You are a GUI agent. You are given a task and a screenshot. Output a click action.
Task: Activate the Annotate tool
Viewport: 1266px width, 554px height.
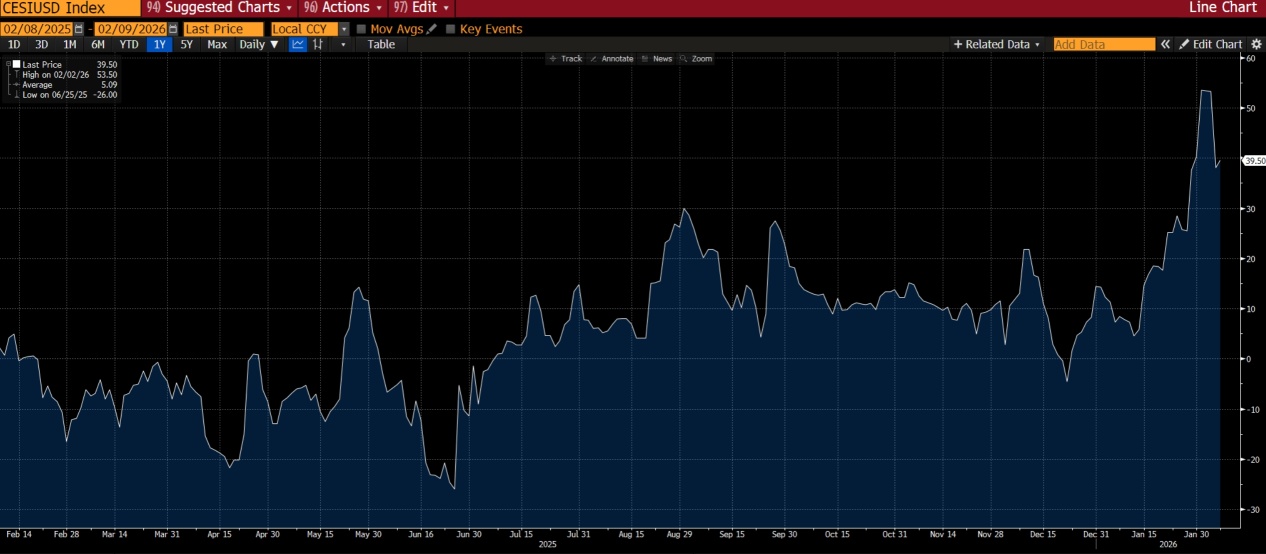[x=611, y=59]
